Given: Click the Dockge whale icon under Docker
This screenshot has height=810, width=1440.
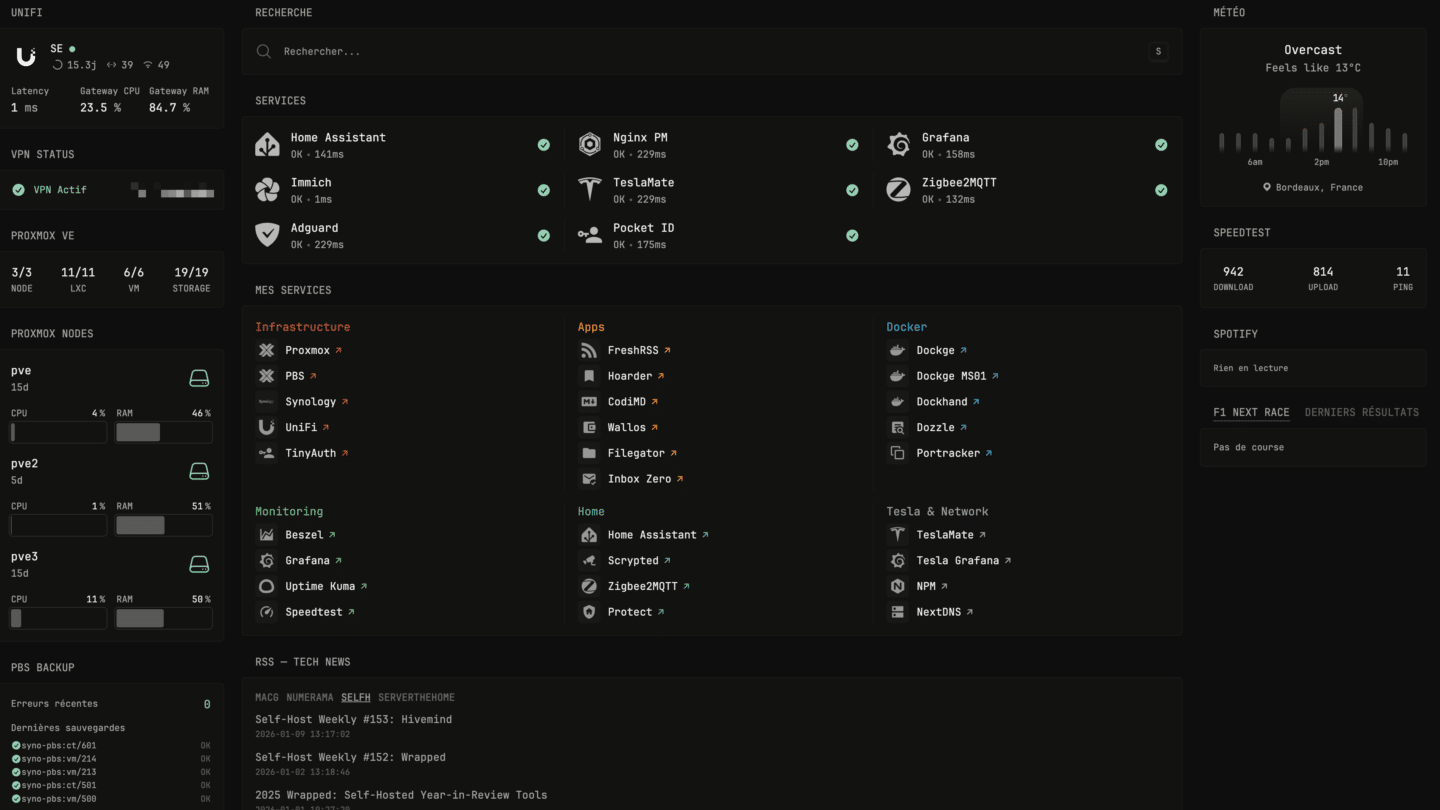Looking at the screenshot, I should [897, 350].
